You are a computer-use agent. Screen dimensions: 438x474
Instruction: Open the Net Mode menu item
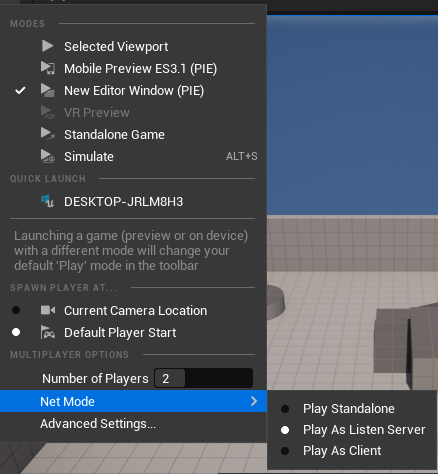133,401
